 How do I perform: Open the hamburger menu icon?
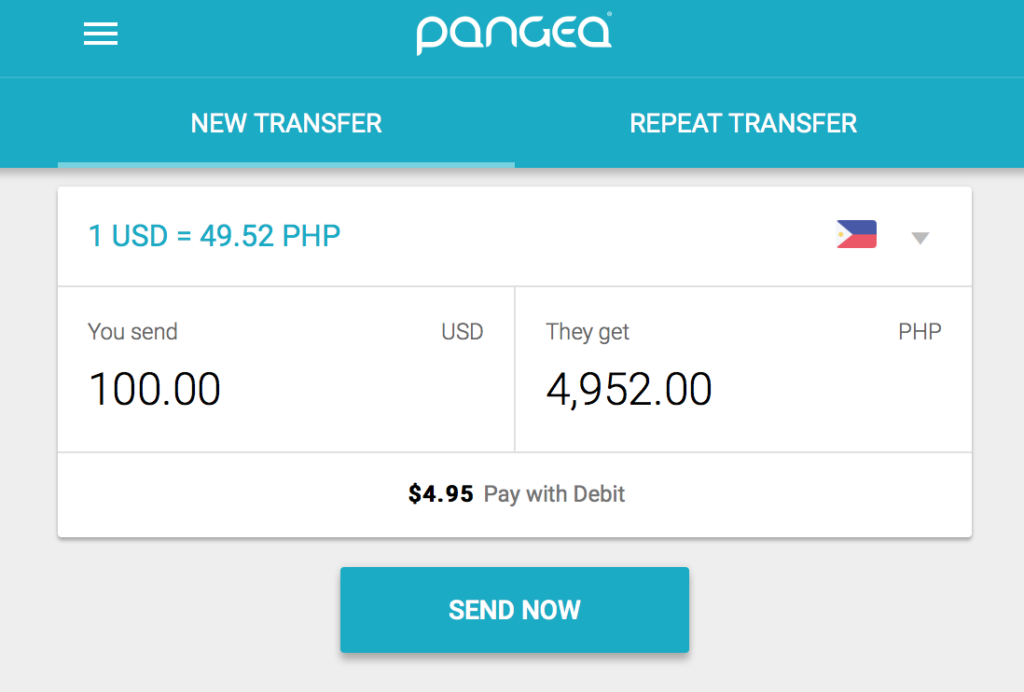pyautogui.click(x=101, y=34)
